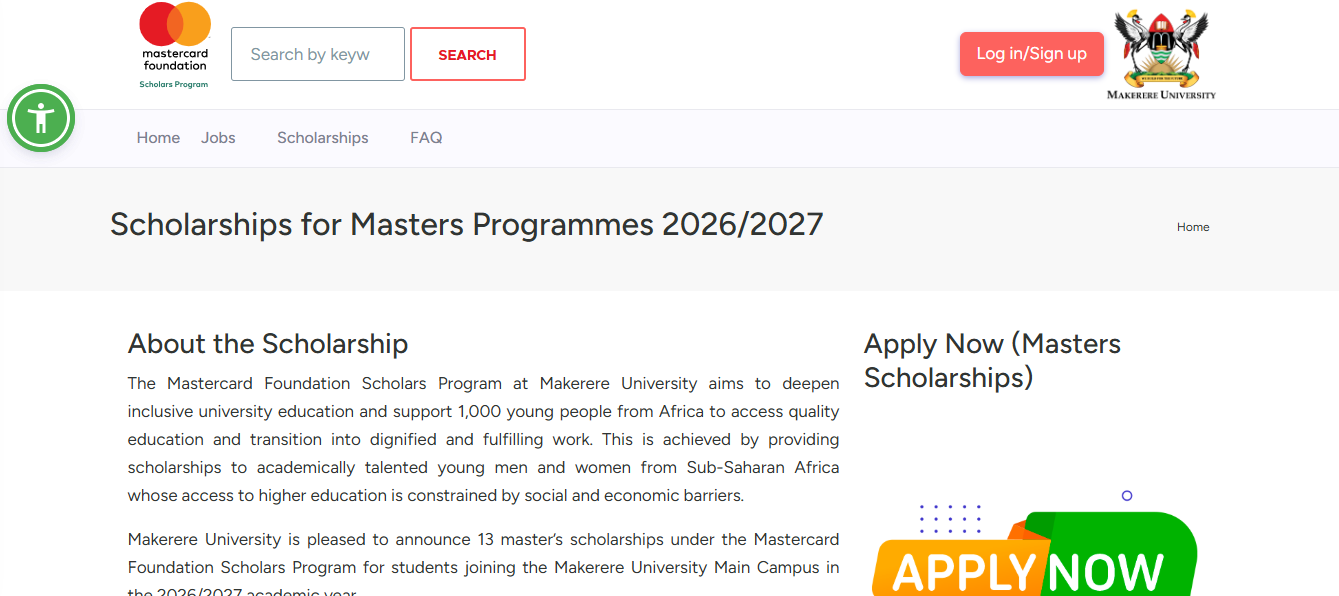Select the FAQ navigation item
The width and height of the screenshot is (1339, 596).
click(426, 137)
